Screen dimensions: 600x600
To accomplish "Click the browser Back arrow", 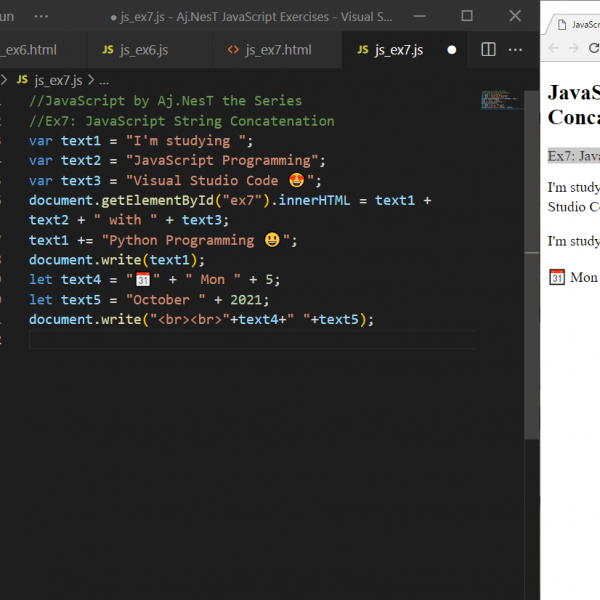I will [x=554, y=48].
